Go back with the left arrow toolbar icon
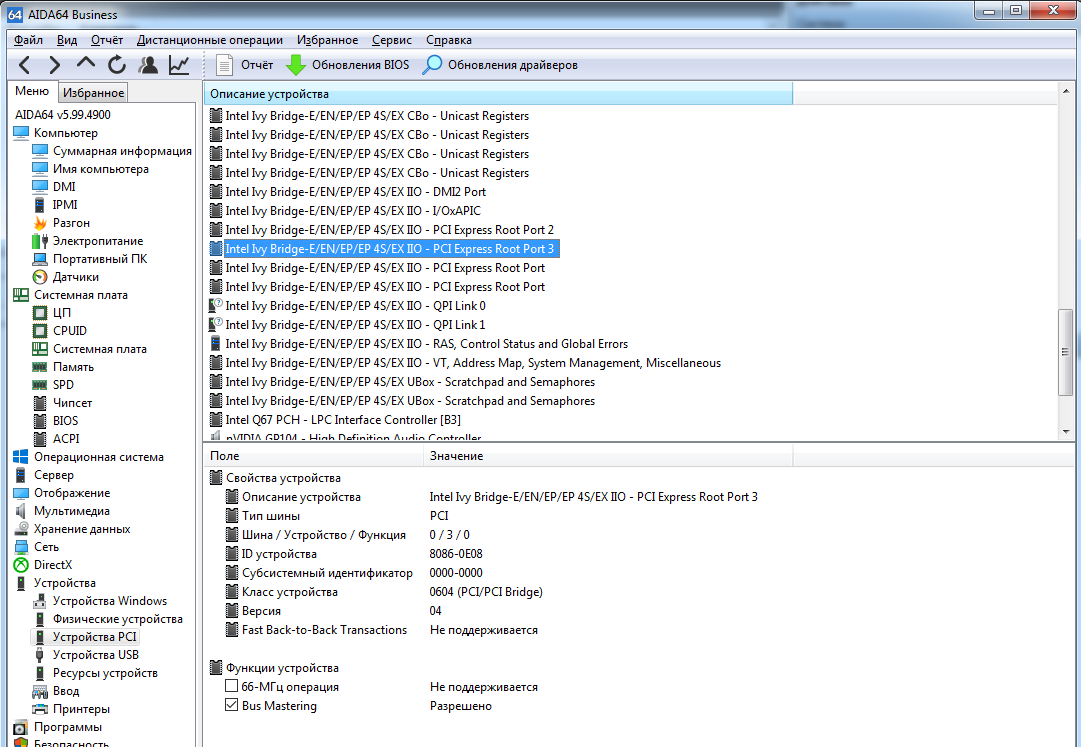 [25, 65]
